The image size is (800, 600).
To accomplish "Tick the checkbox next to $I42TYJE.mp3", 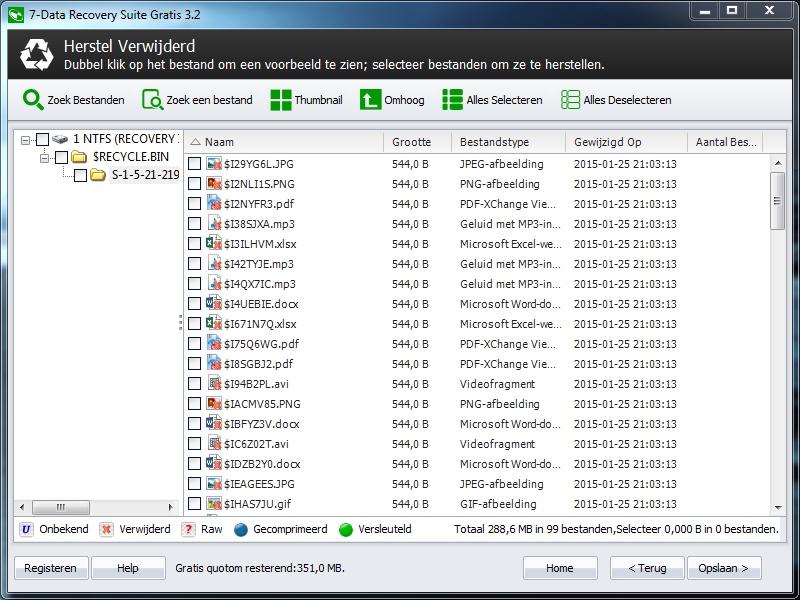I will coord(194,264).
